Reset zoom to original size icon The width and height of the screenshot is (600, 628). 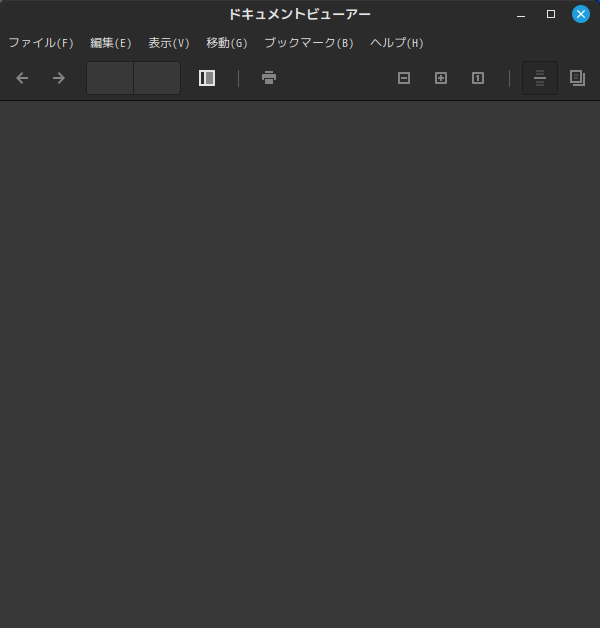pyautogui.click(x=478, y=78)
